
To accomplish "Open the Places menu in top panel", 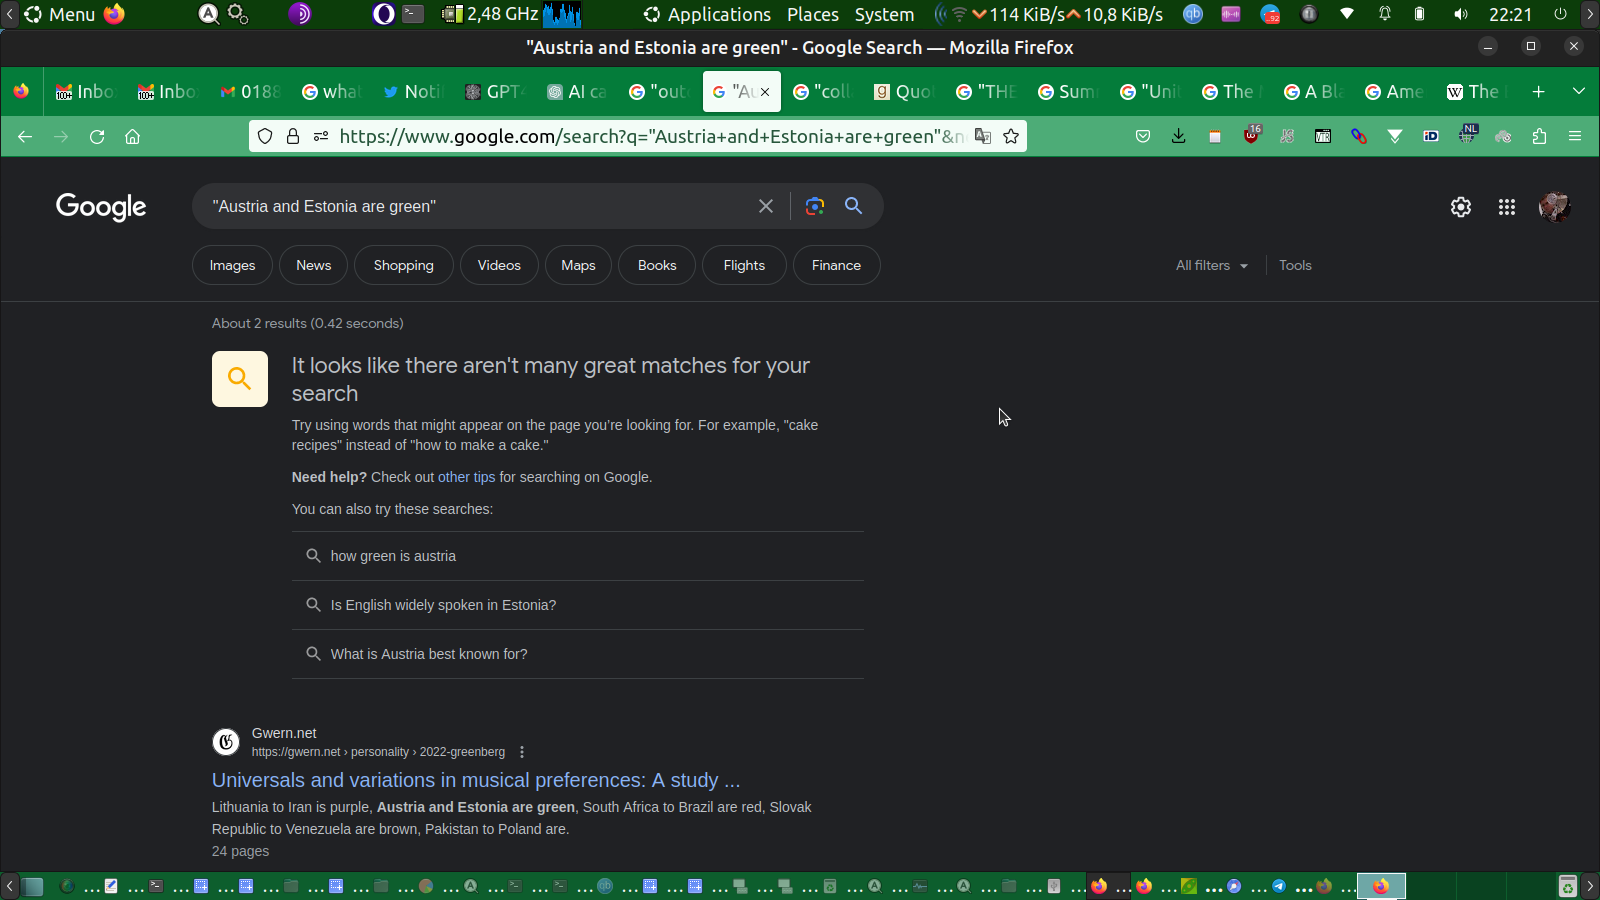I will [x=813, y=14].
